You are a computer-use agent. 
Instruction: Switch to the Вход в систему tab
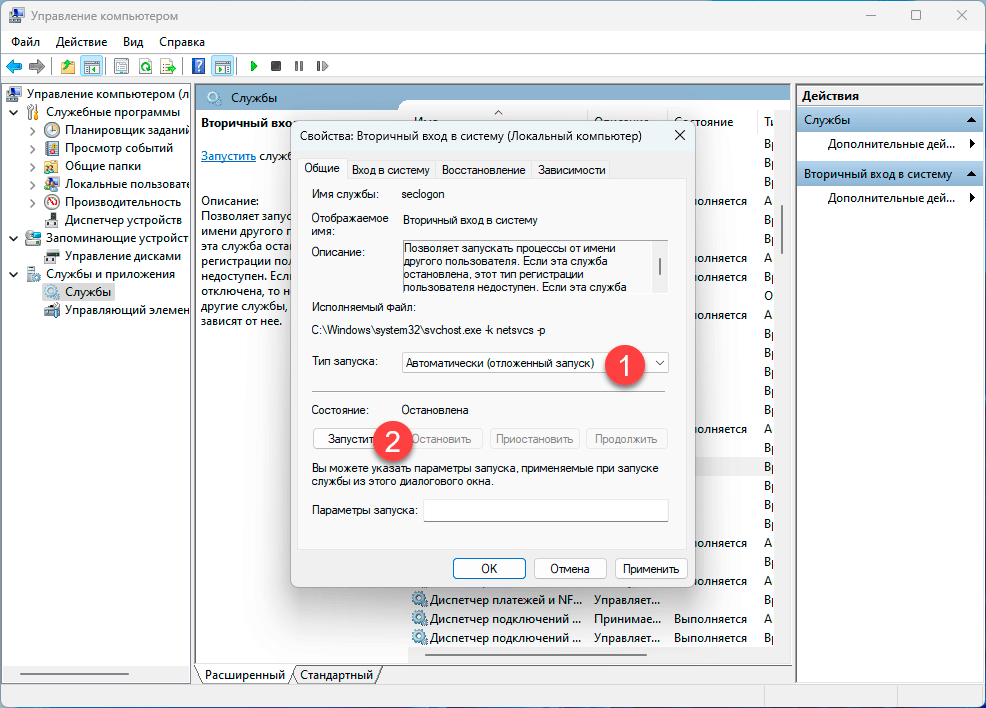[x=390, y=170]
